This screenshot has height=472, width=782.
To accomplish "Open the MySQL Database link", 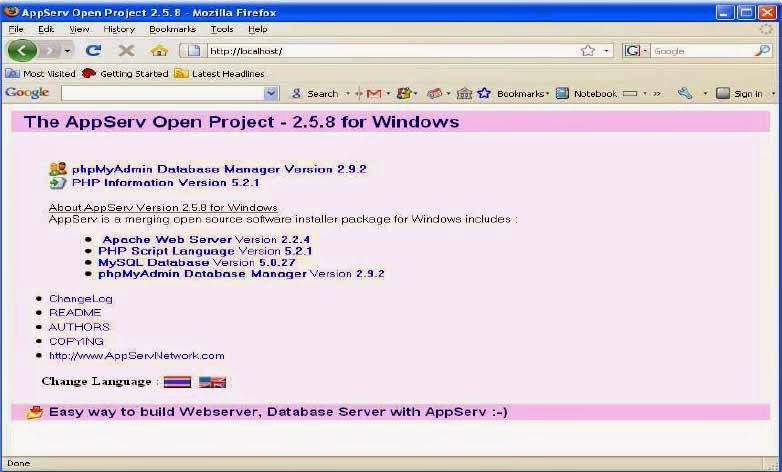I will [154, 262].
